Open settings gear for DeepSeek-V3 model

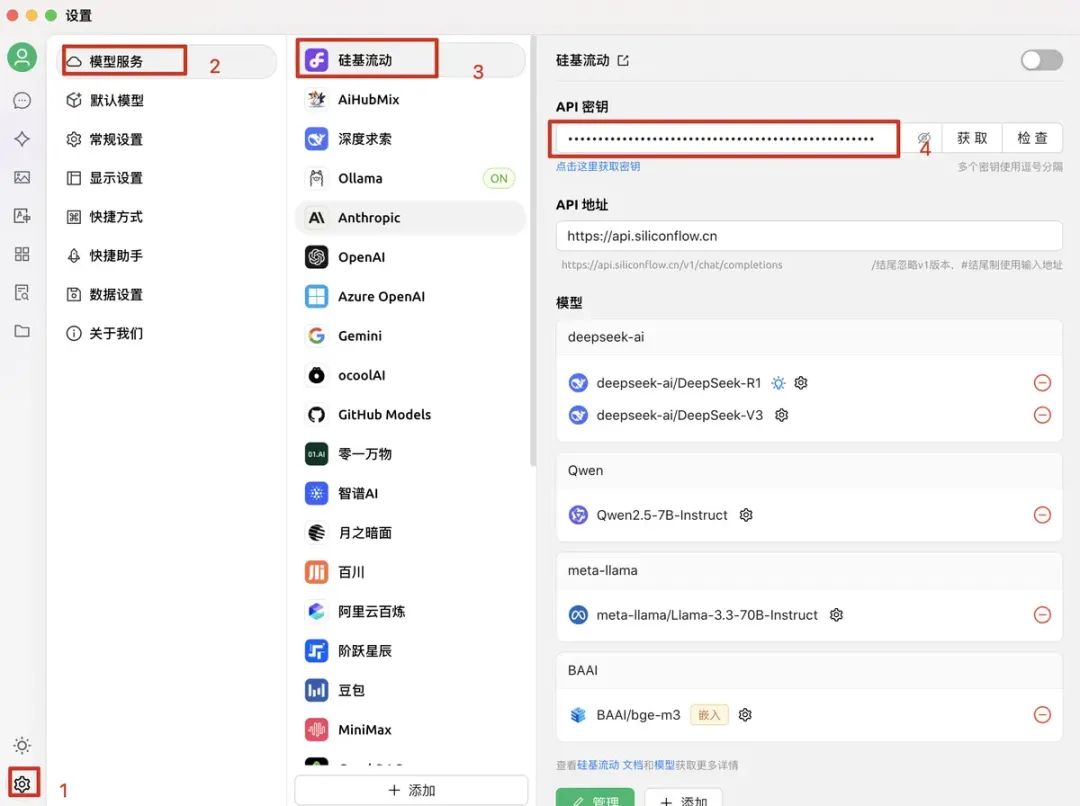[781, 415]
